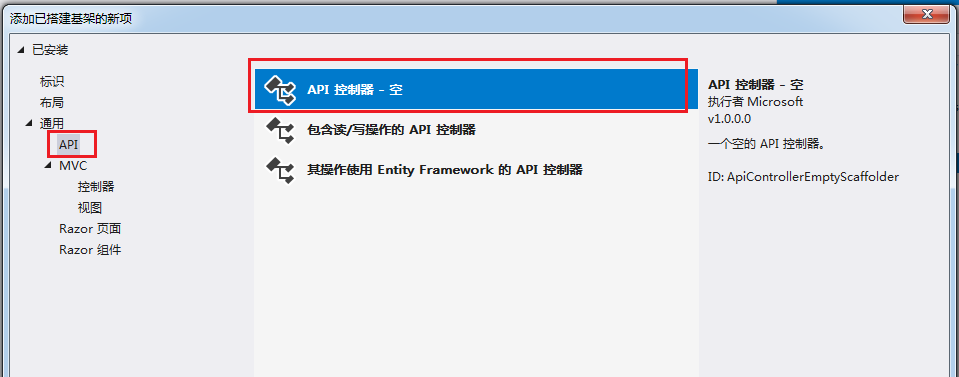Image resolution: width=959 pixels, height=377 pixels.
Task: Click the API 控制器 - 空 scaffold icon
Action: [281, 89]
